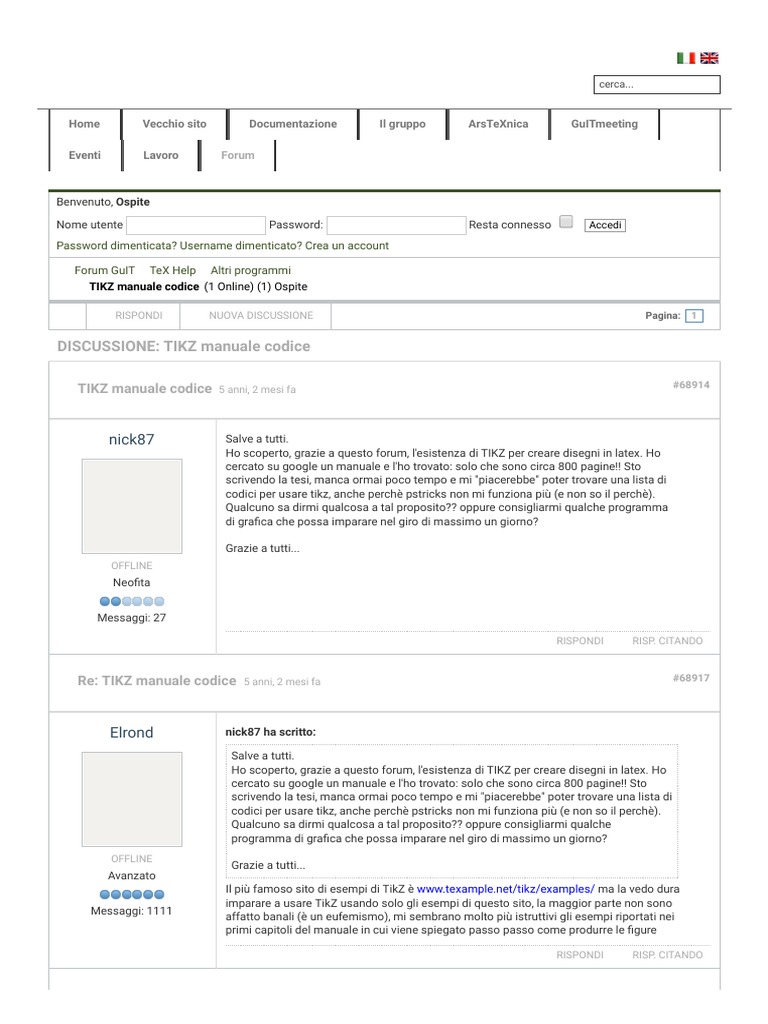The height and width of the screenshot is (1024, 768).
Task: Go to page 1 of discussion
Action: tap(695, 316)
